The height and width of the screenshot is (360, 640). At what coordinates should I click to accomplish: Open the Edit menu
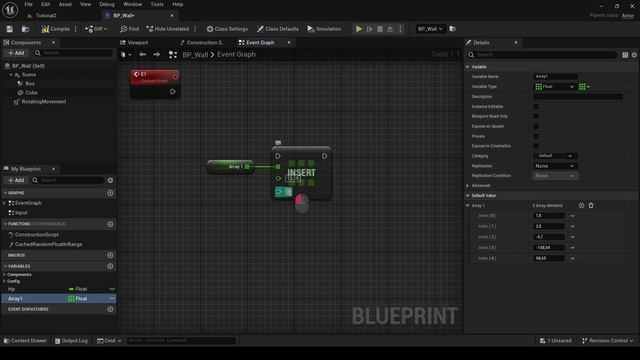(x=45, y=4)
